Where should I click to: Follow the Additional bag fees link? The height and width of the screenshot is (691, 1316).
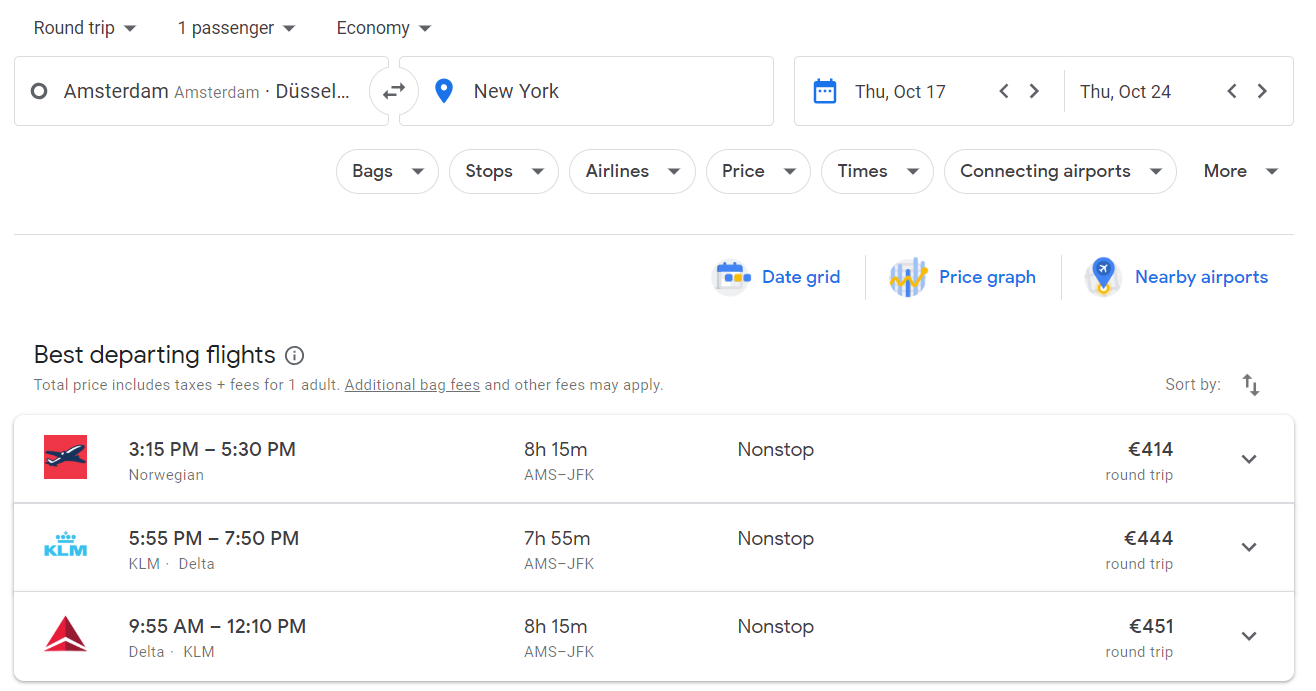(x=412, y=385)
